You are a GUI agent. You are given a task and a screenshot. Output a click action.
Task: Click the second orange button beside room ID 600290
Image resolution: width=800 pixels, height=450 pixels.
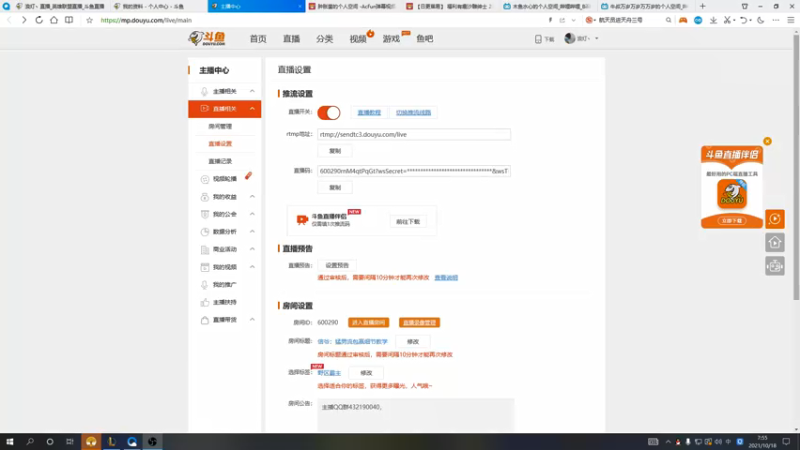(x=419, y=322)
